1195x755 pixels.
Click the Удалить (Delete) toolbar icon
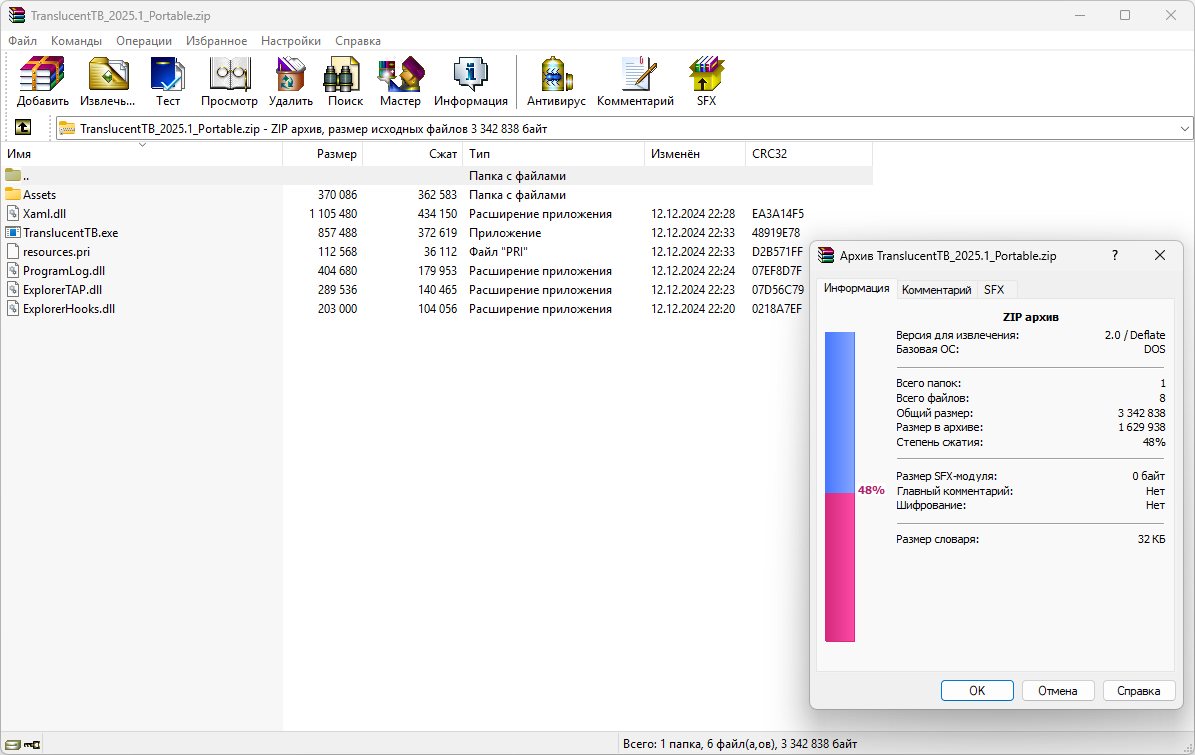click(x=290, y=75)
